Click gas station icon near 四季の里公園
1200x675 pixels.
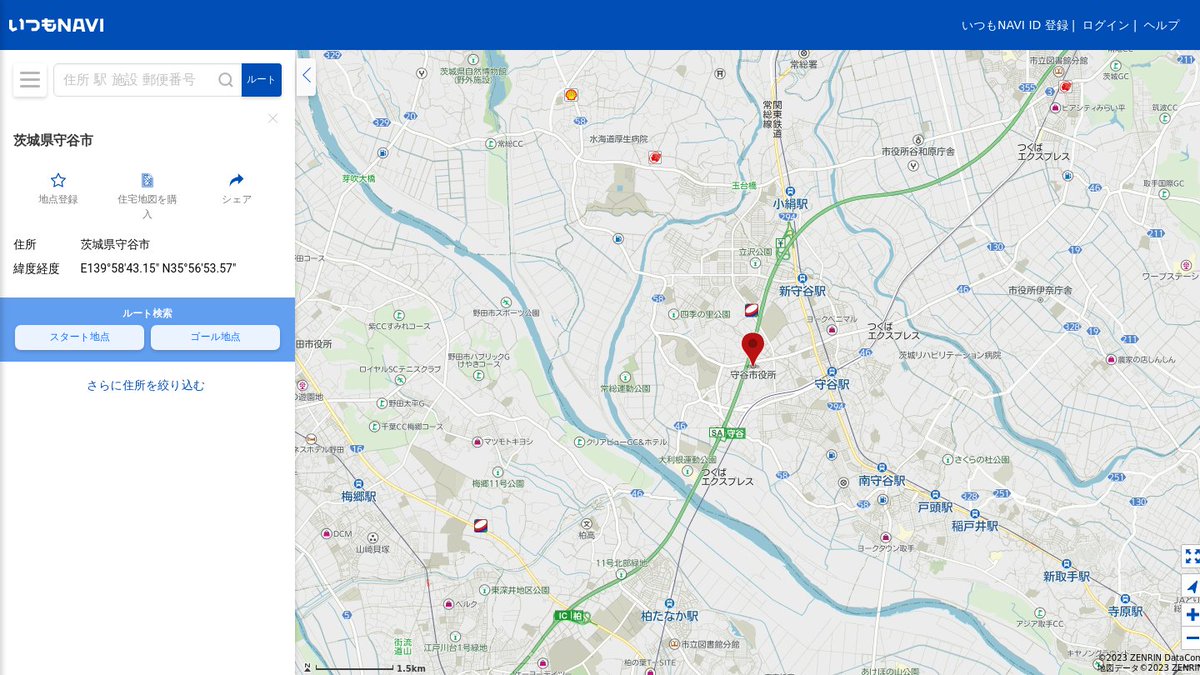point(751,310)
